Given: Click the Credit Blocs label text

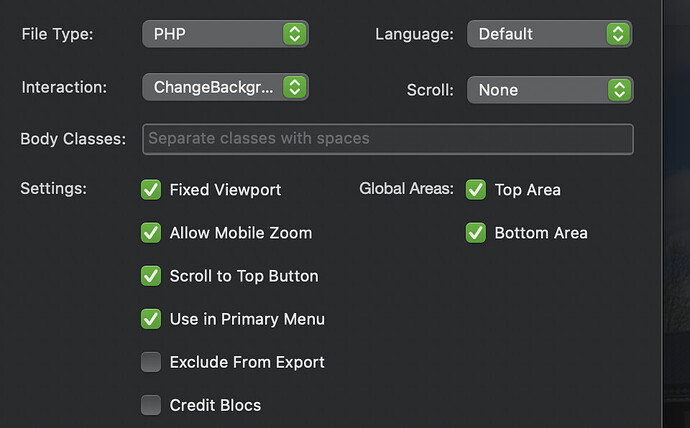Looking at the screenshot, I should coord(215,405).
